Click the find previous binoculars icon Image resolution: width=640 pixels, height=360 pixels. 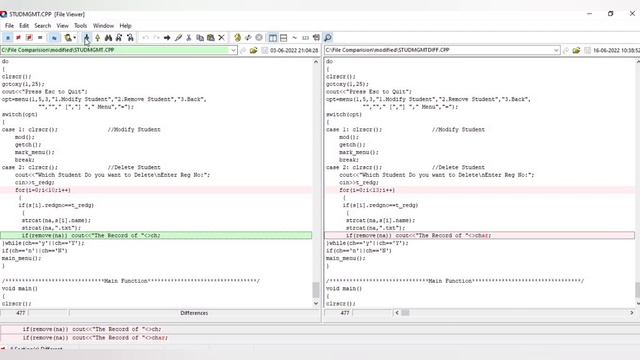tap(130, 38)
